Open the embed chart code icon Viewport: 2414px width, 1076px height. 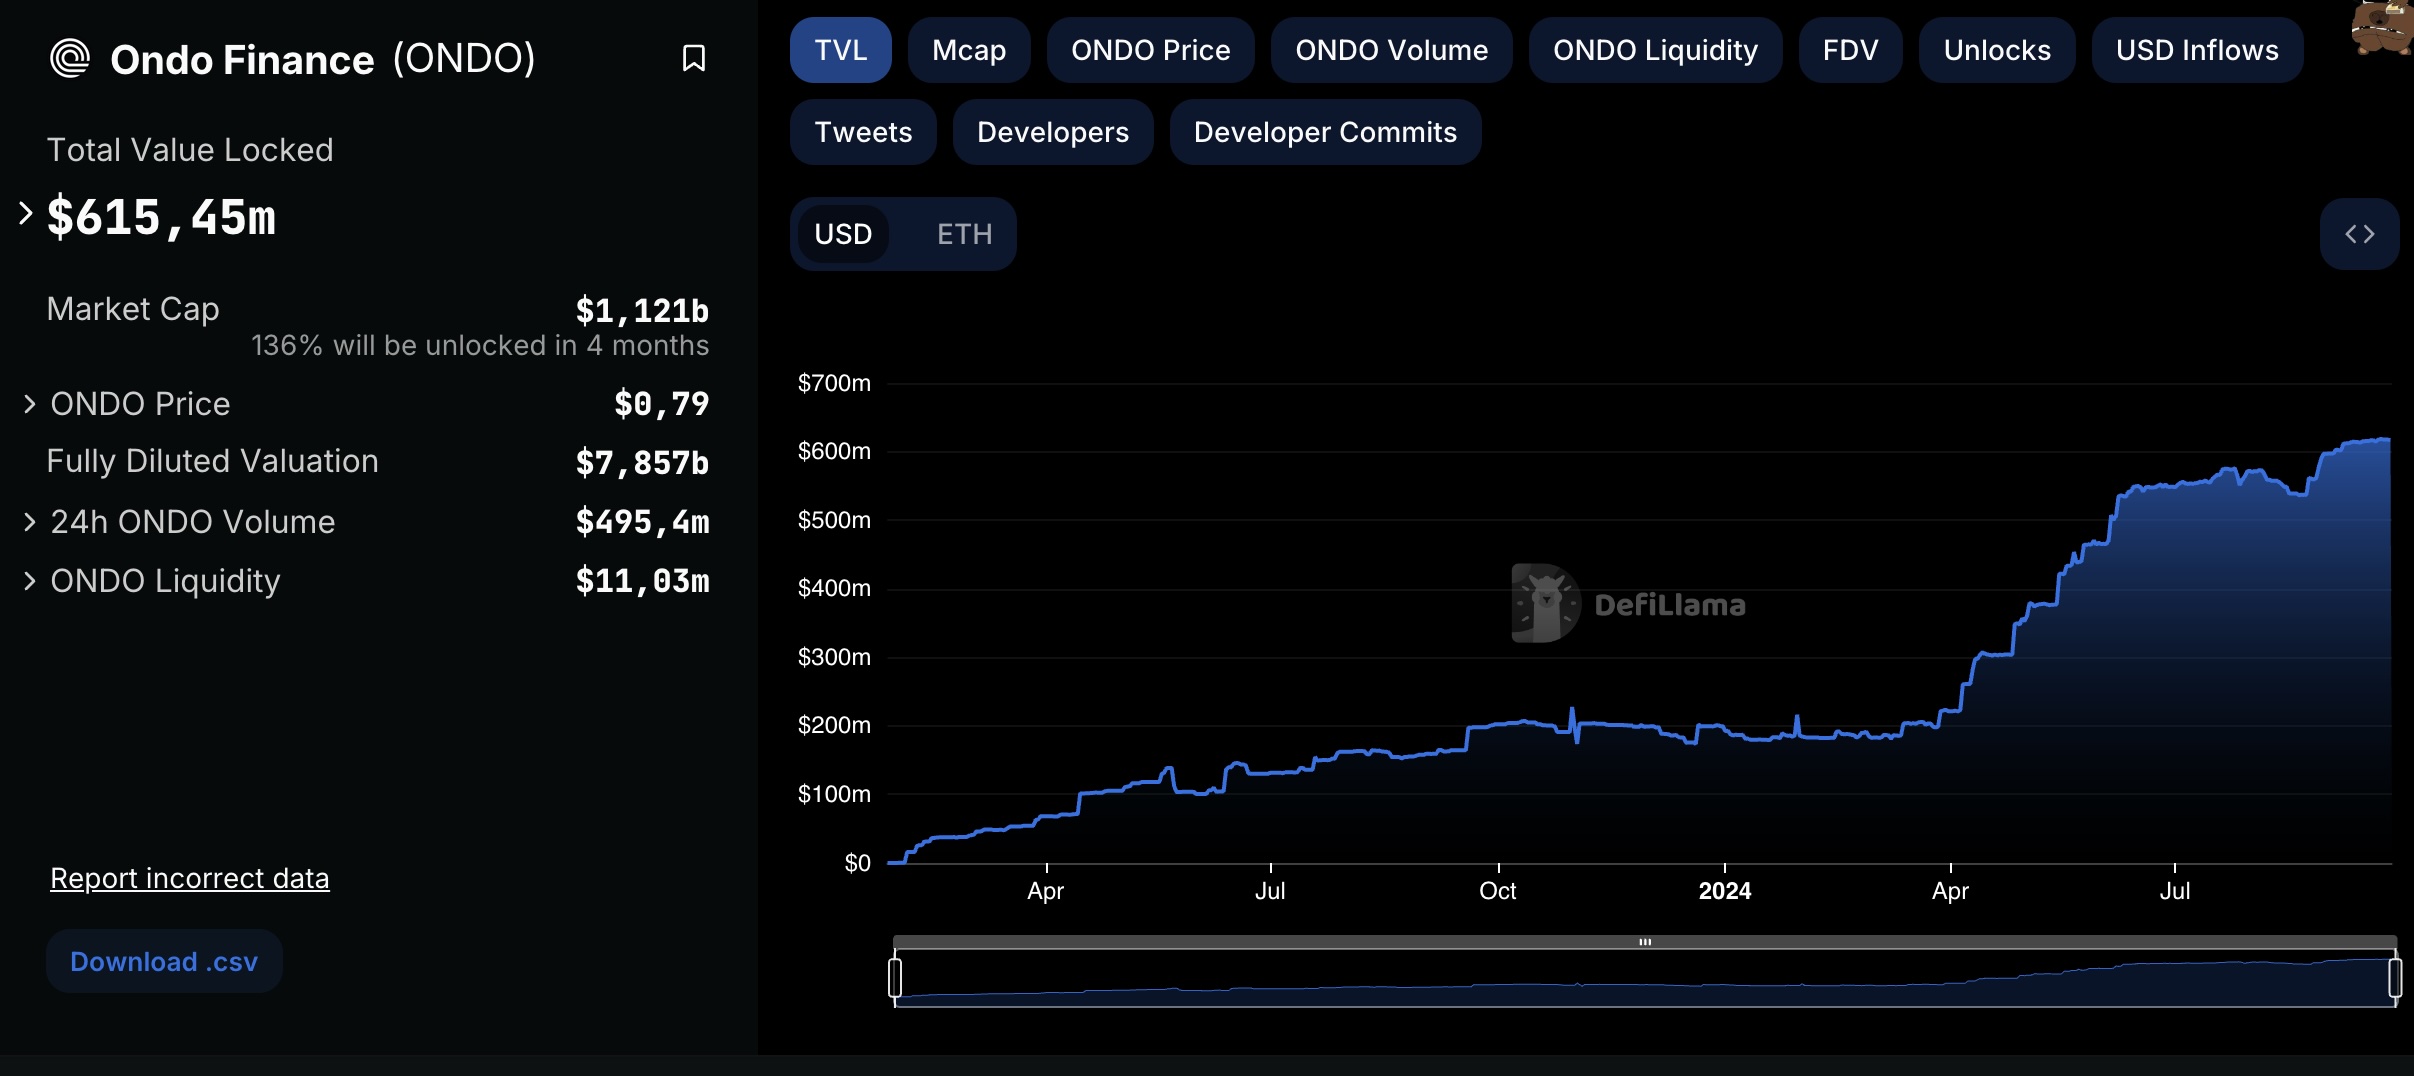click(2359, 234)
